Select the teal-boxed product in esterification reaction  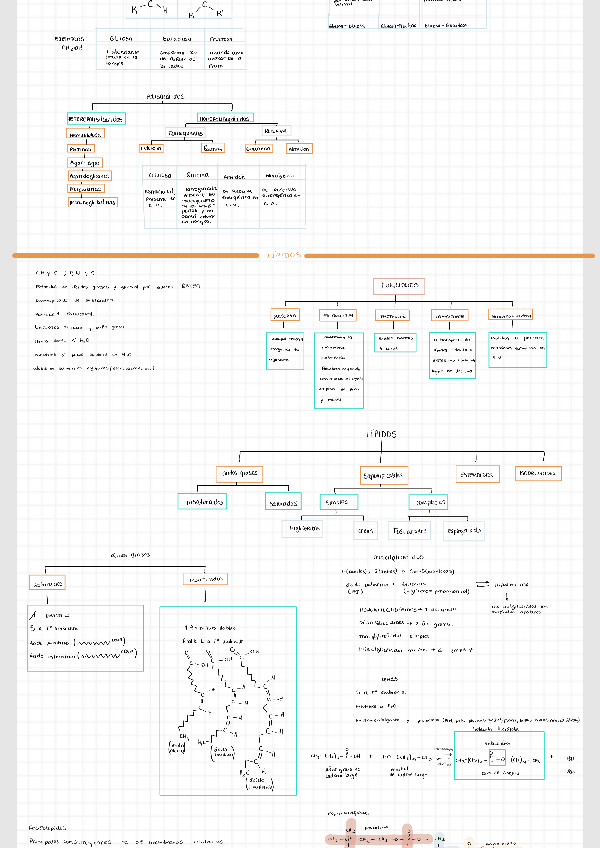pos(498,756)
